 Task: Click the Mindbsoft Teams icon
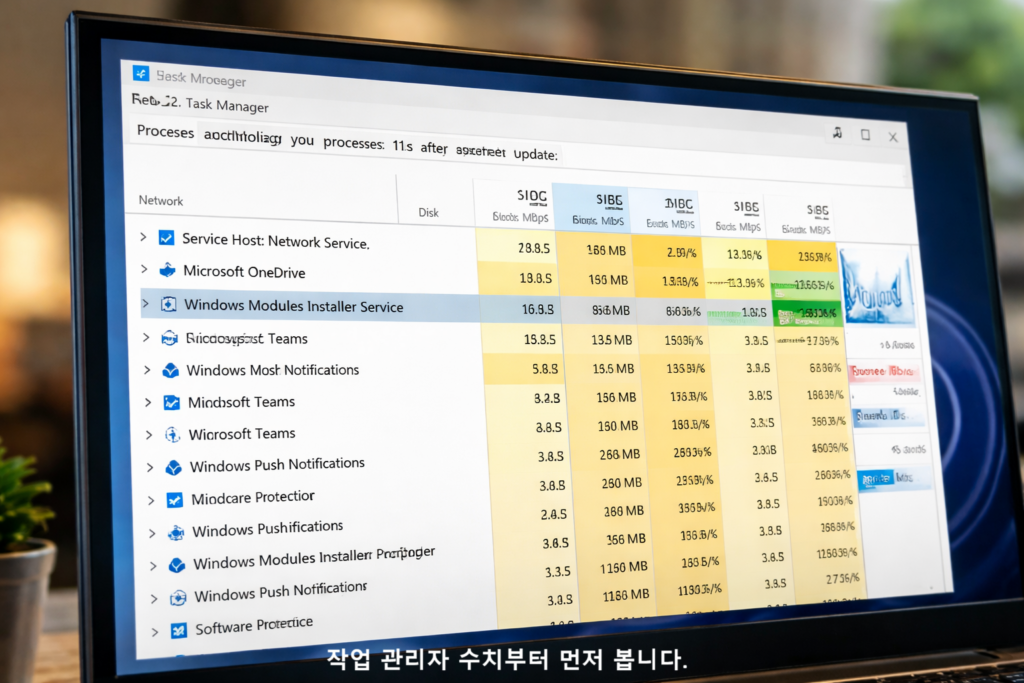coord(172,402)
